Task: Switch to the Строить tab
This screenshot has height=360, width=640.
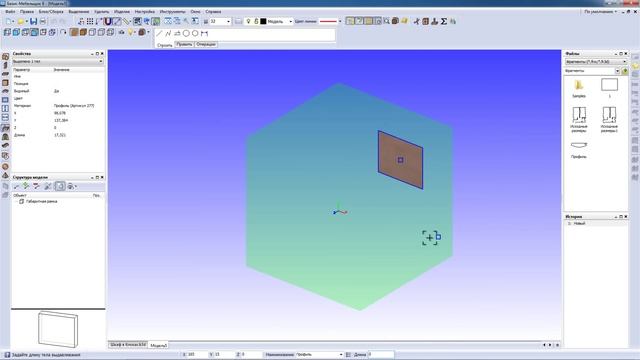Action: 165,45
